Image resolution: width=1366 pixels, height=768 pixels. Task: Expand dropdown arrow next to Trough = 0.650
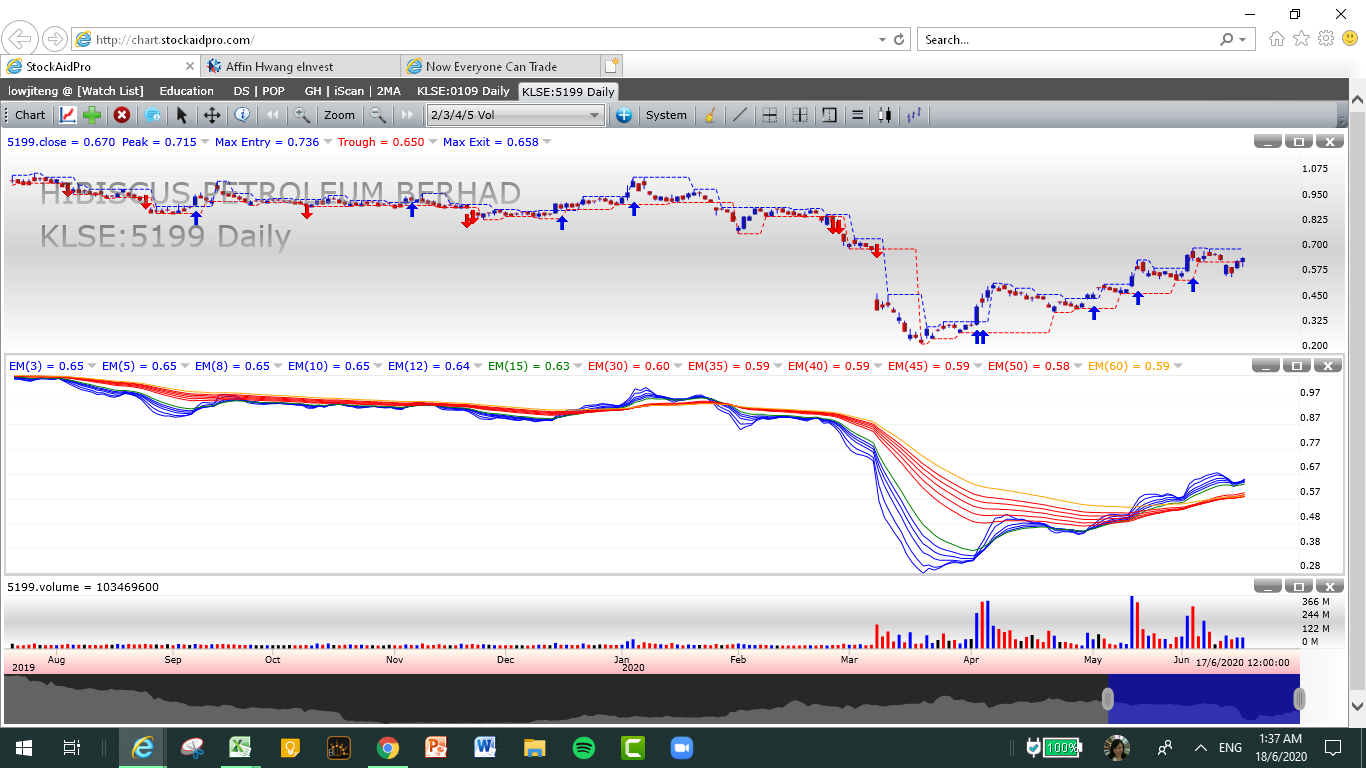[433, 142]
